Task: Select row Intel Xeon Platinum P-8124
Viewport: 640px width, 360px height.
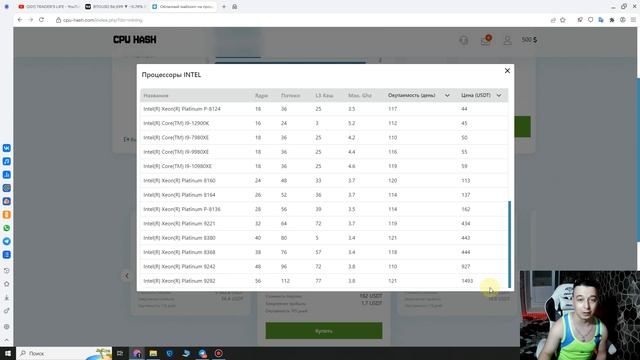Action: pos(324,109)
